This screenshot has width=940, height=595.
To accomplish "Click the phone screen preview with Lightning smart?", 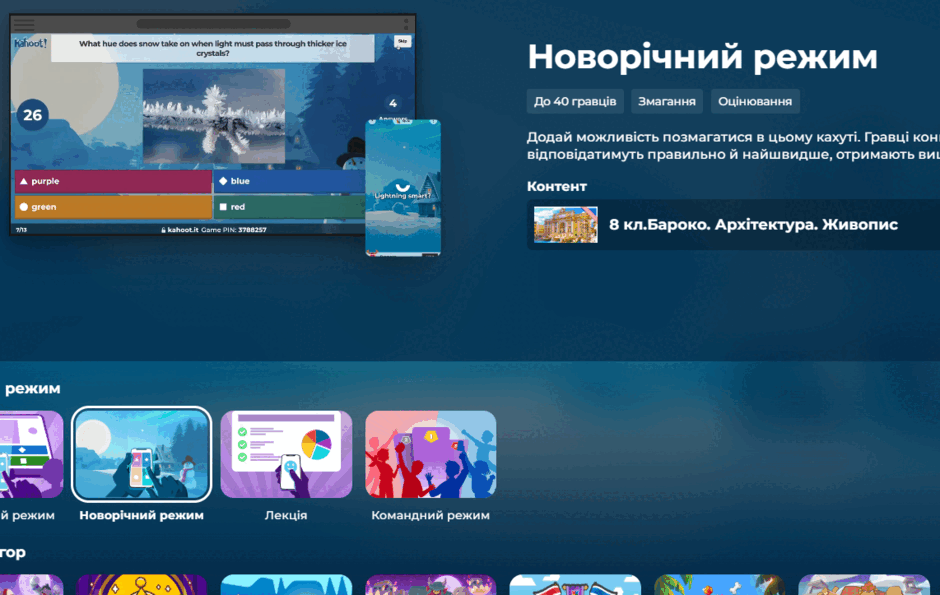I will coord(403,188).
